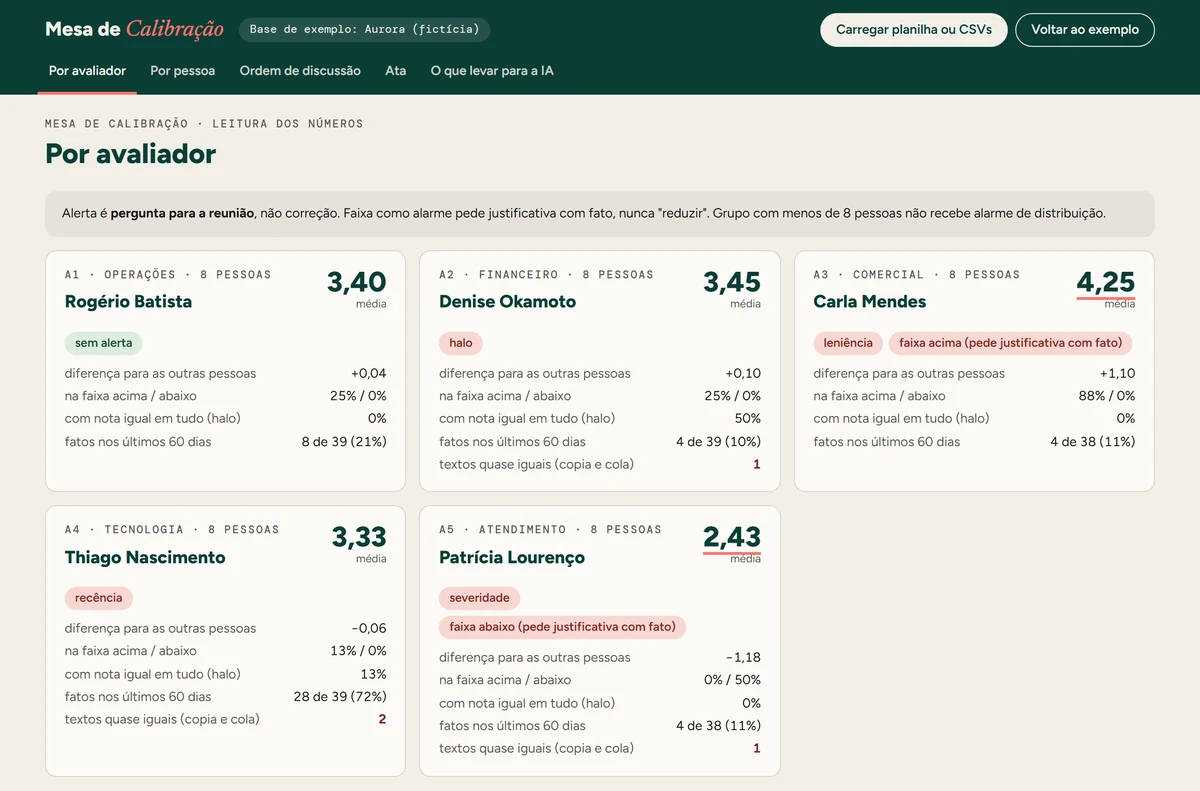
Task: Click the '+1,10' difference value
Action: pyautogui.click(x=1116, y=373)
